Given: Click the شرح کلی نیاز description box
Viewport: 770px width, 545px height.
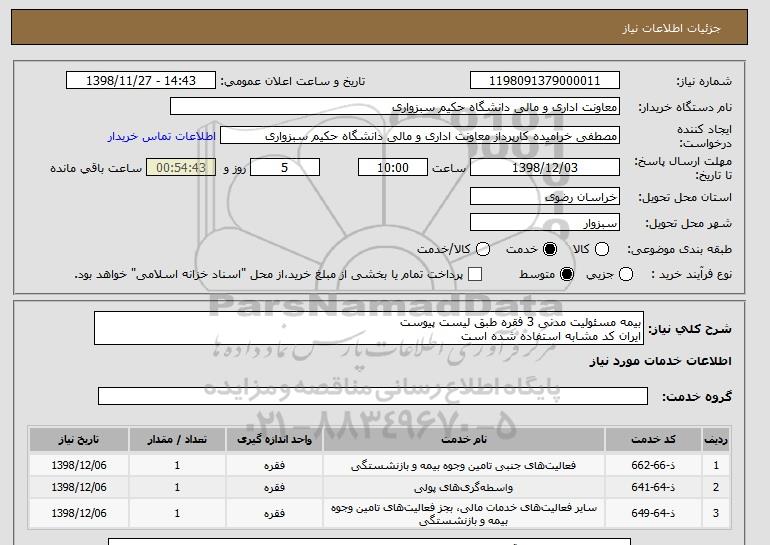Looking at the screenshot, I should tap(369, 328).
